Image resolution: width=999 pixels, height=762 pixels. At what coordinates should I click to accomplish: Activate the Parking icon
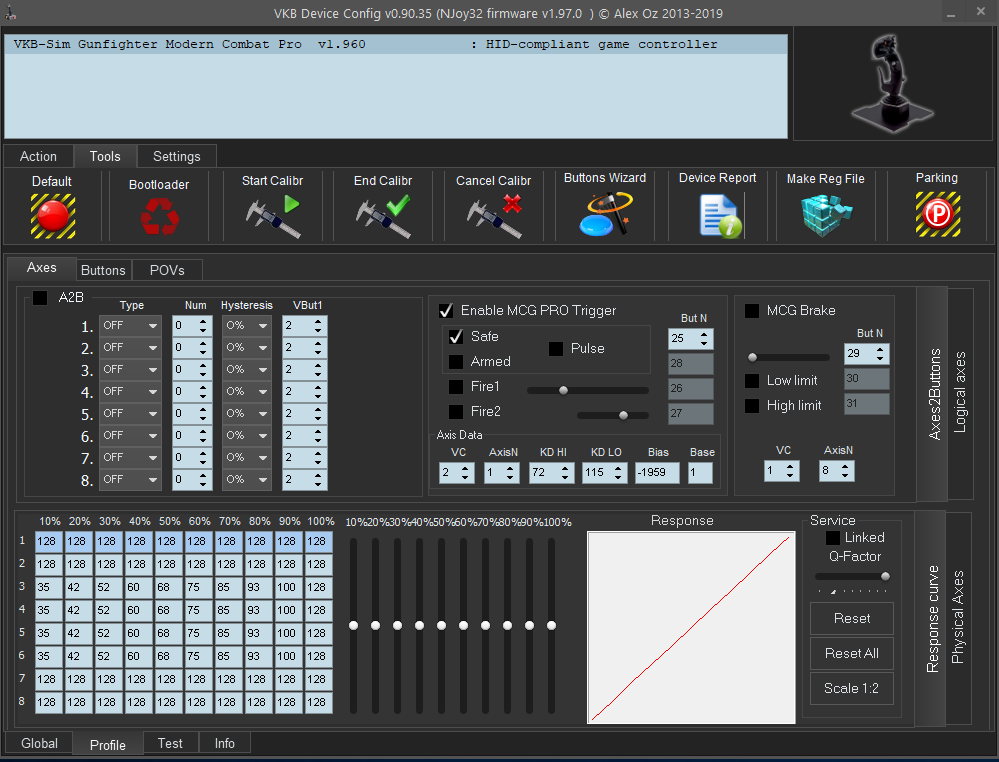click(936, 215)
